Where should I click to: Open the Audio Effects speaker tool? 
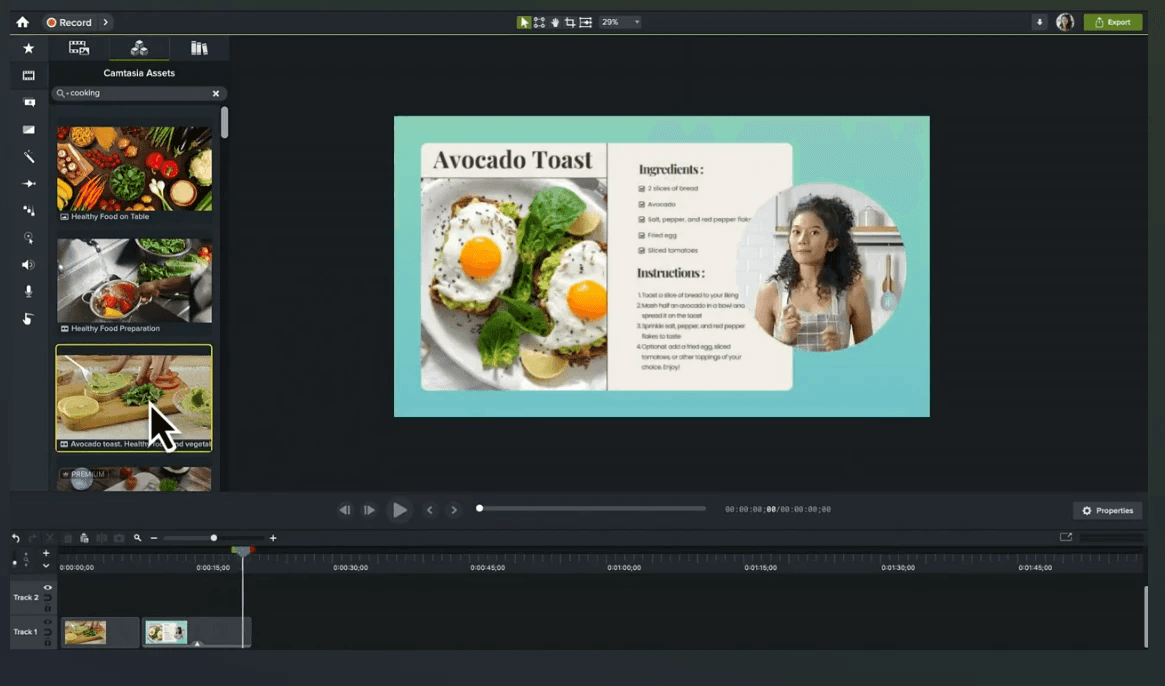coord(28,265)
